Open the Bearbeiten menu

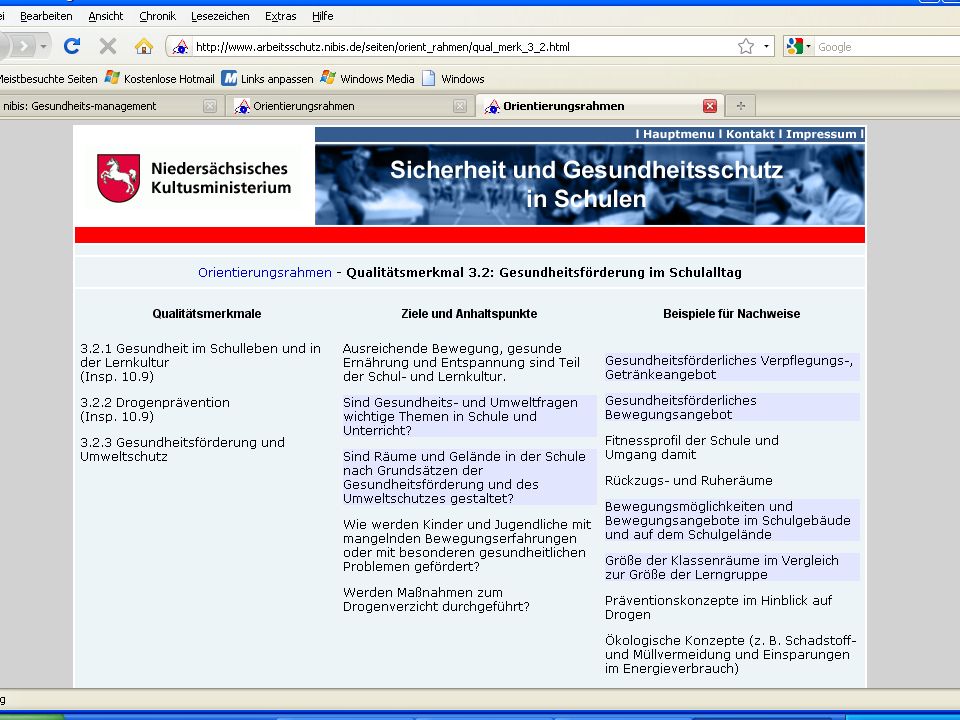point(46,16)
